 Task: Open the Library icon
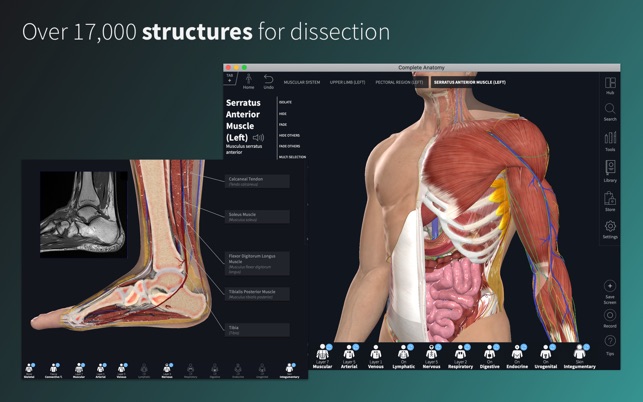(610, 170)
